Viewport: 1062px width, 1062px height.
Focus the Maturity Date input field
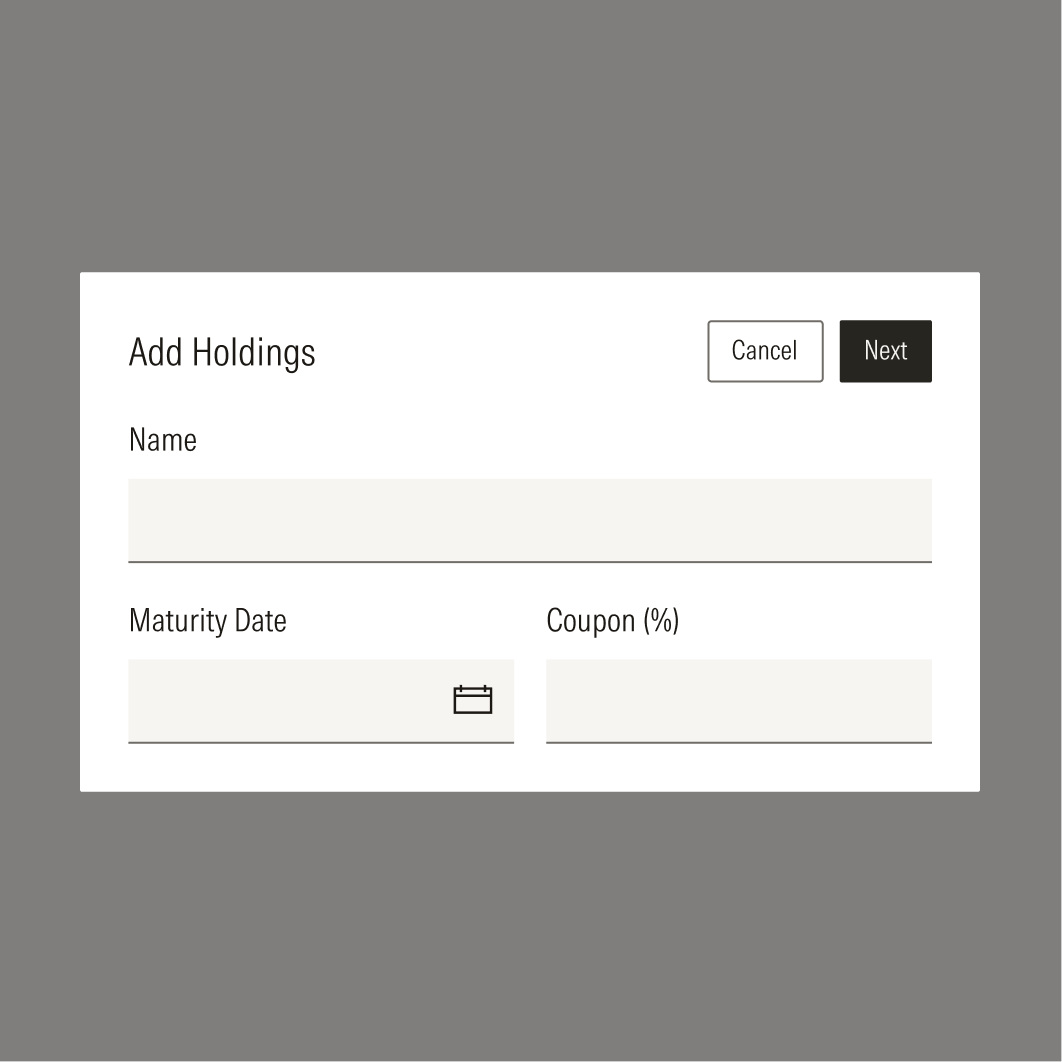tap(320, 701)
